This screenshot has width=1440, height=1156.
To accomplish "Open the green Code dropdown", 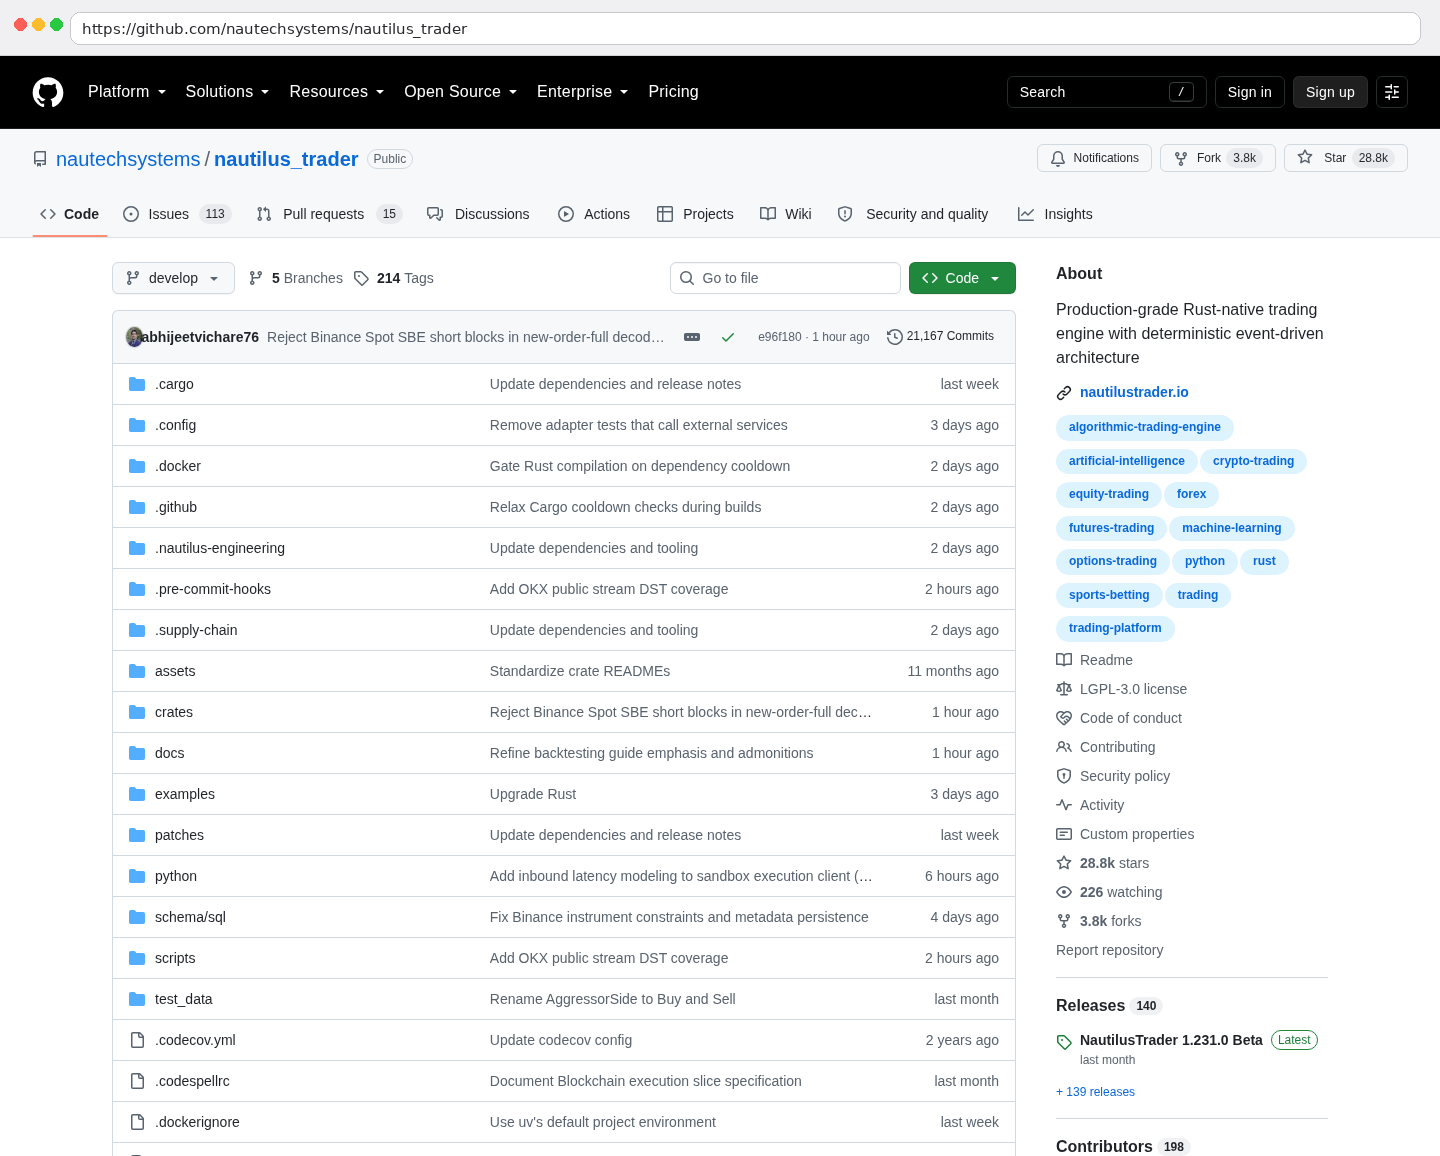I will click(962, 278).
